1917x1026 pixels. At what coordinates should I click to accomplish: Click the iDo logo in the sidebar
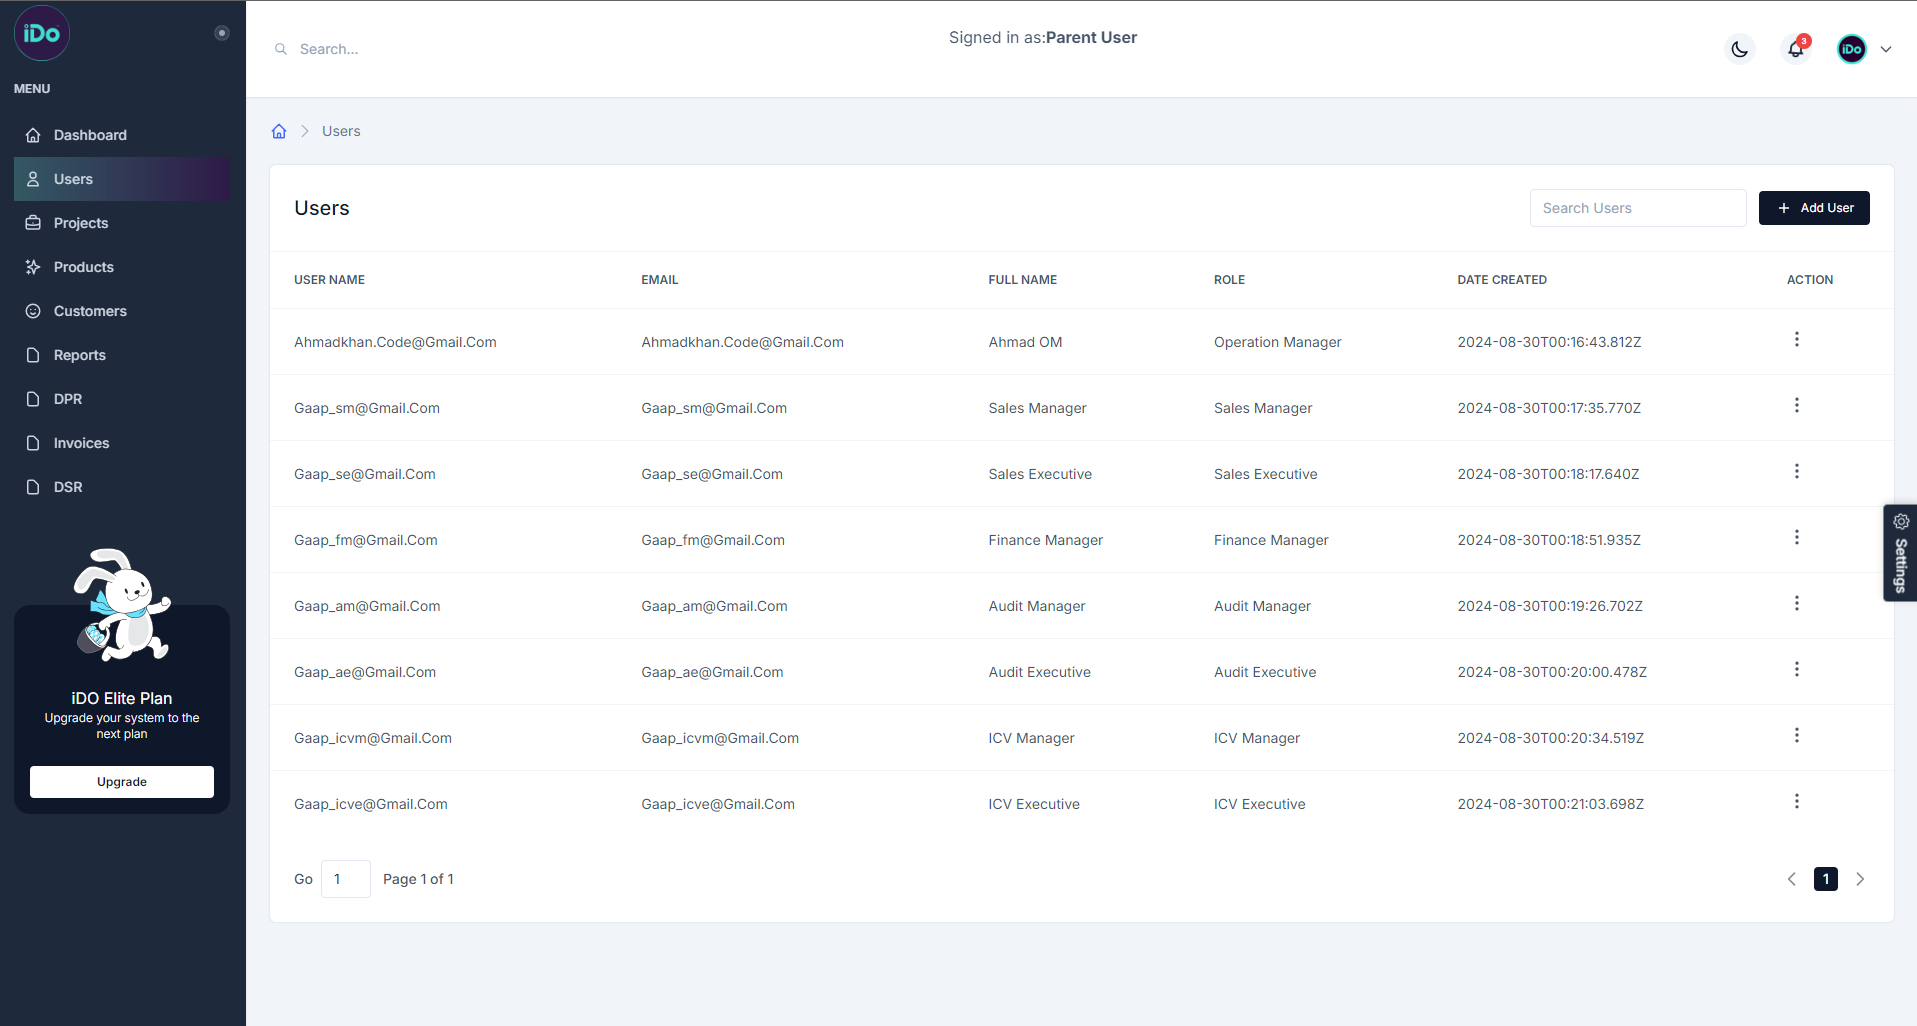42,33
